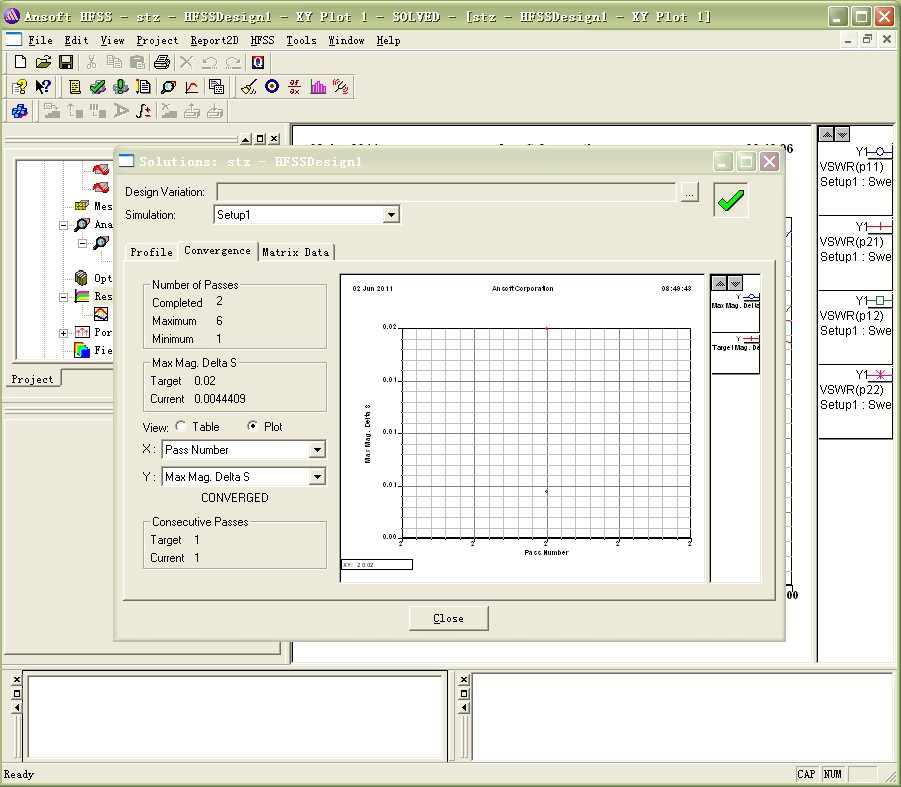This screenshot has height=787, width=901.
Task: Open the data table window icon
Action: click(217, 87)
